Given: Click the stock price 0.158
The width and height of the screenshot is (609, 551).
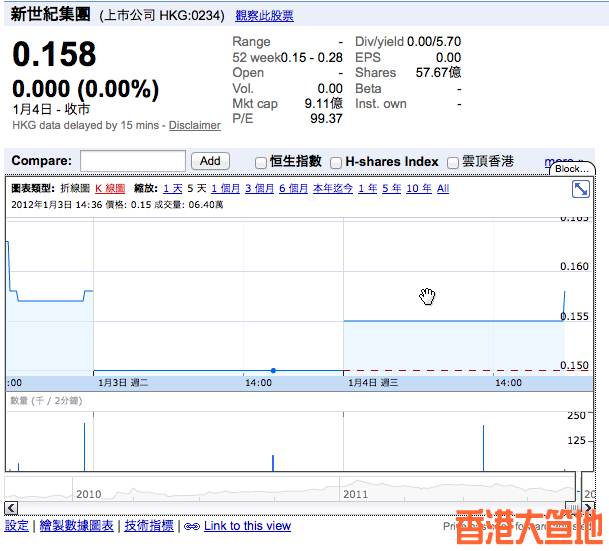Looking at the screenshot, I should tap(54, 54).
